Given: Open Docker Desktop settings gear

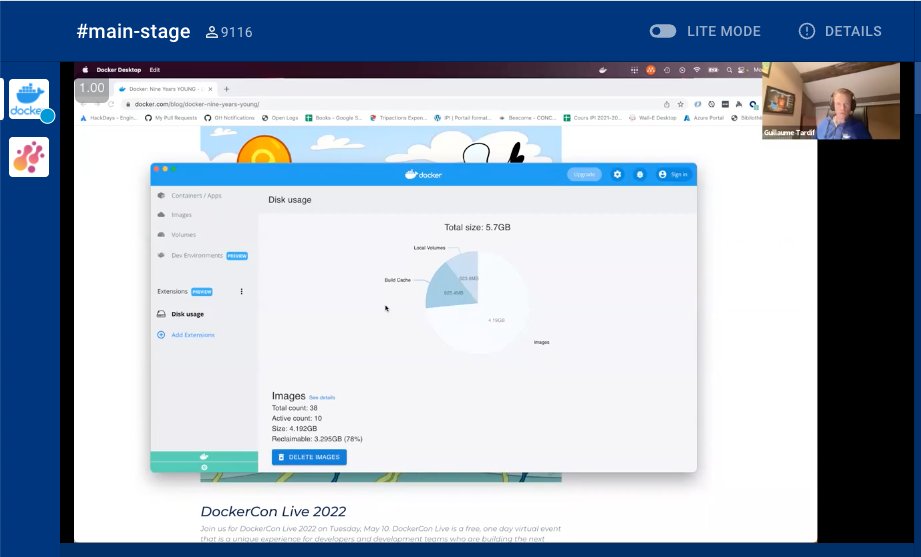Looking at the screenshot, I should coord(617,175).
